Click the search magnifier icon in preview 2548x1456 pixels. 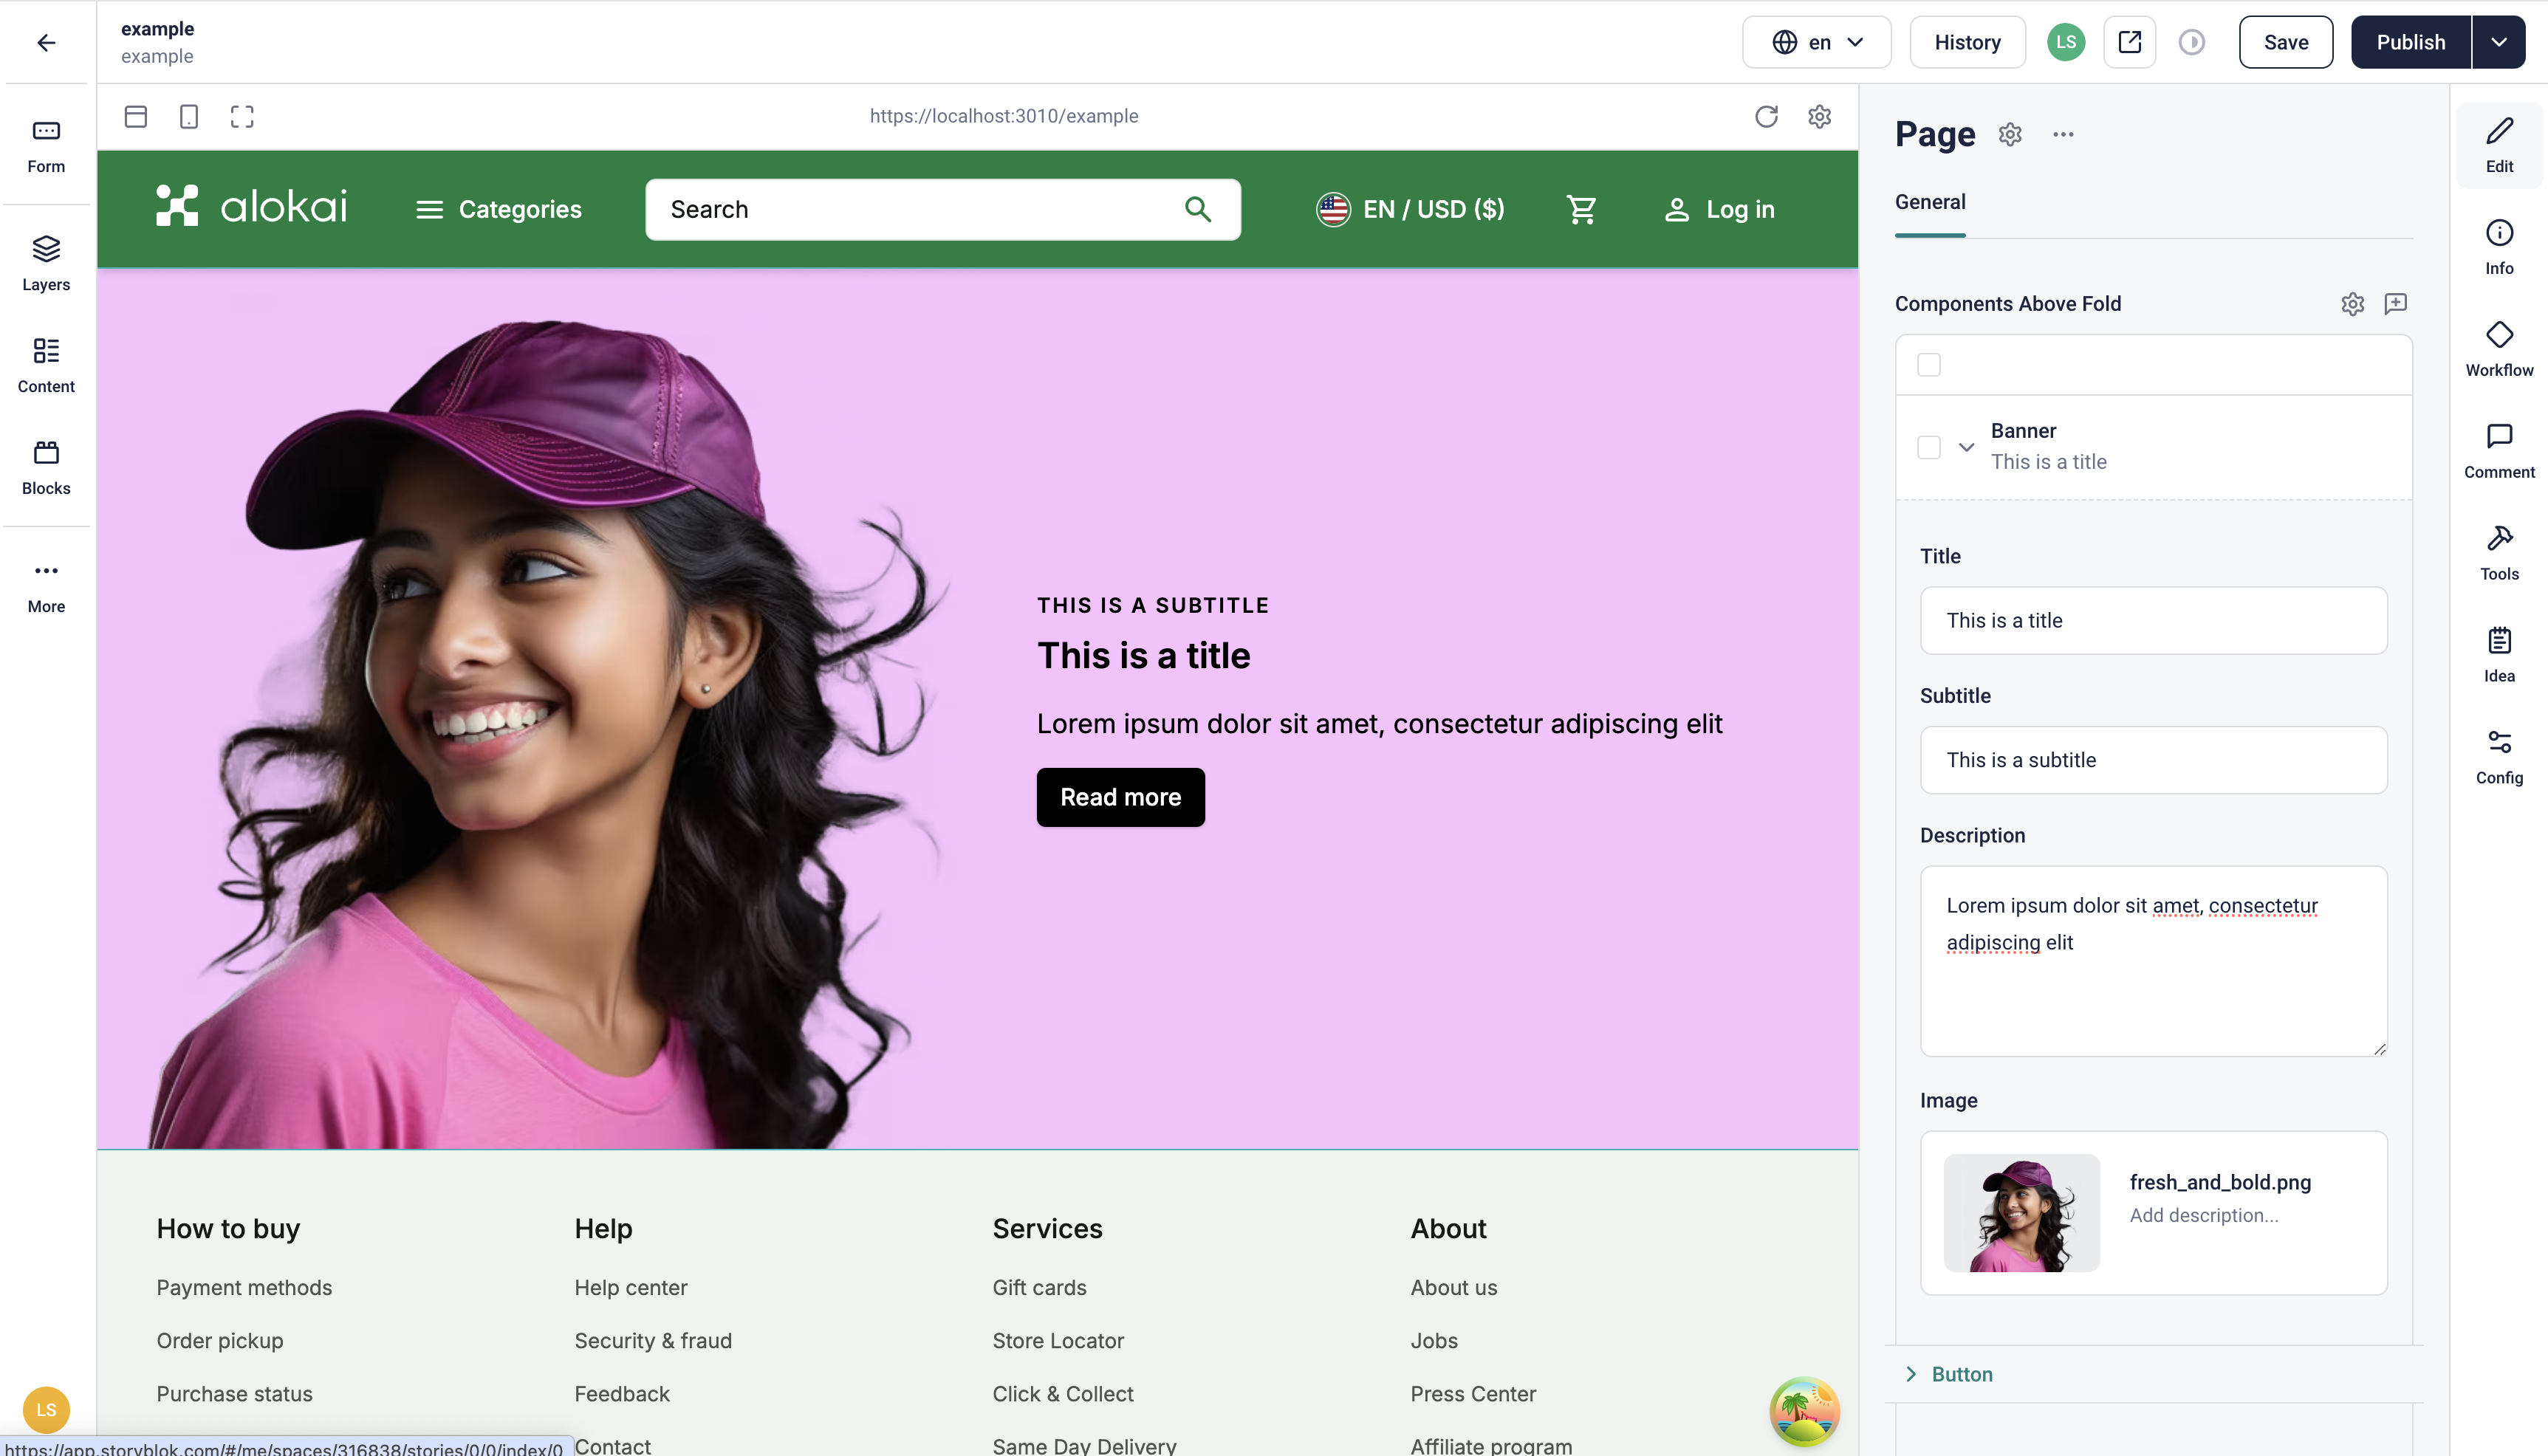click(1197, 209)
